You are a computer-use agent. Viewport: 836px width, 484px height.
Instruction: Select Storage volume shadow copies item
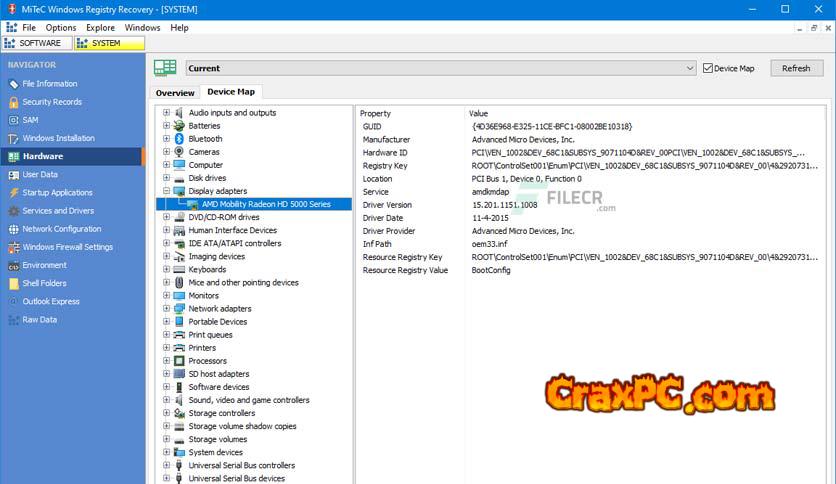(242, 426)
